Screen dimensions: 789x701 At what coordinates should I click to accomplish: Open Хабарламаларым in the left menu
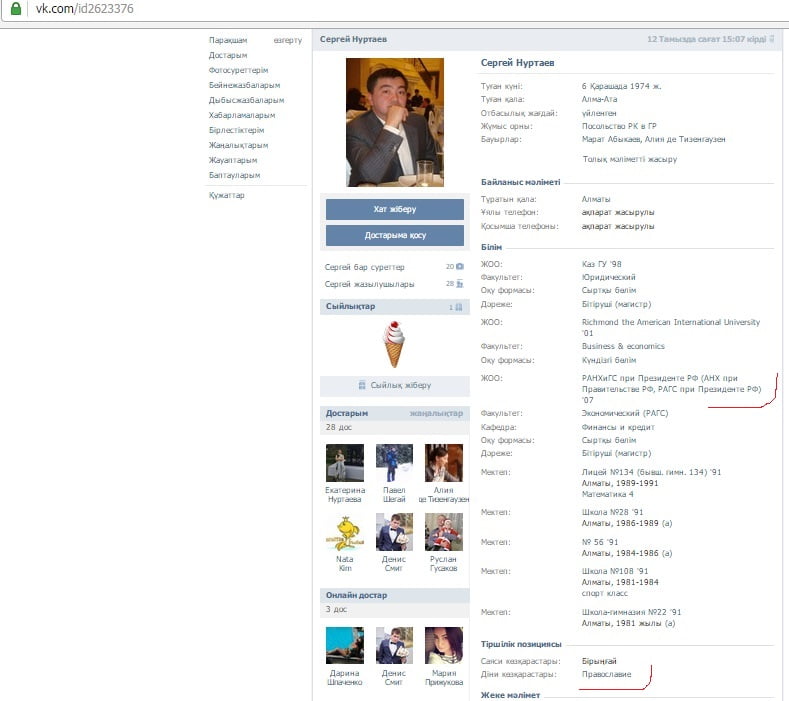coord(242,115)
